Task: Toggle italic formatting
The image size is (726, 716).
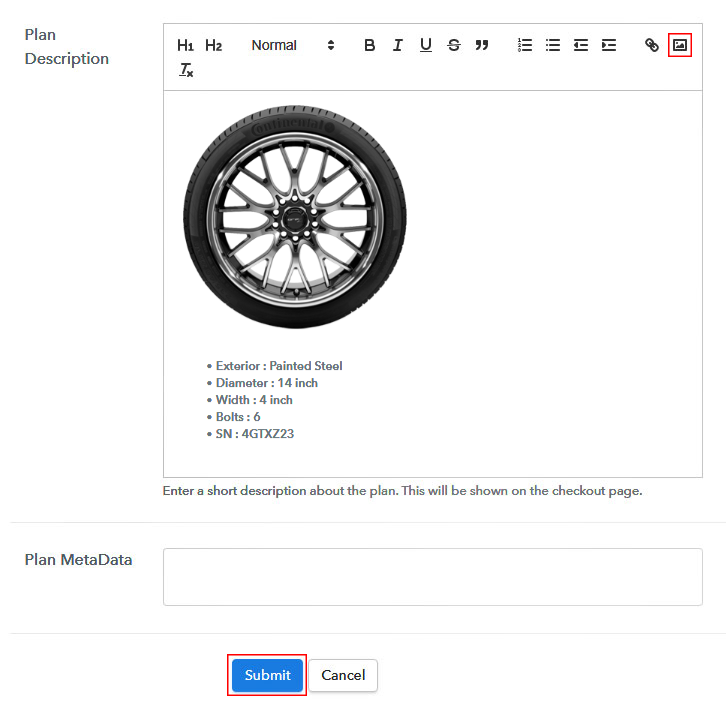Action: pos(398,45)
